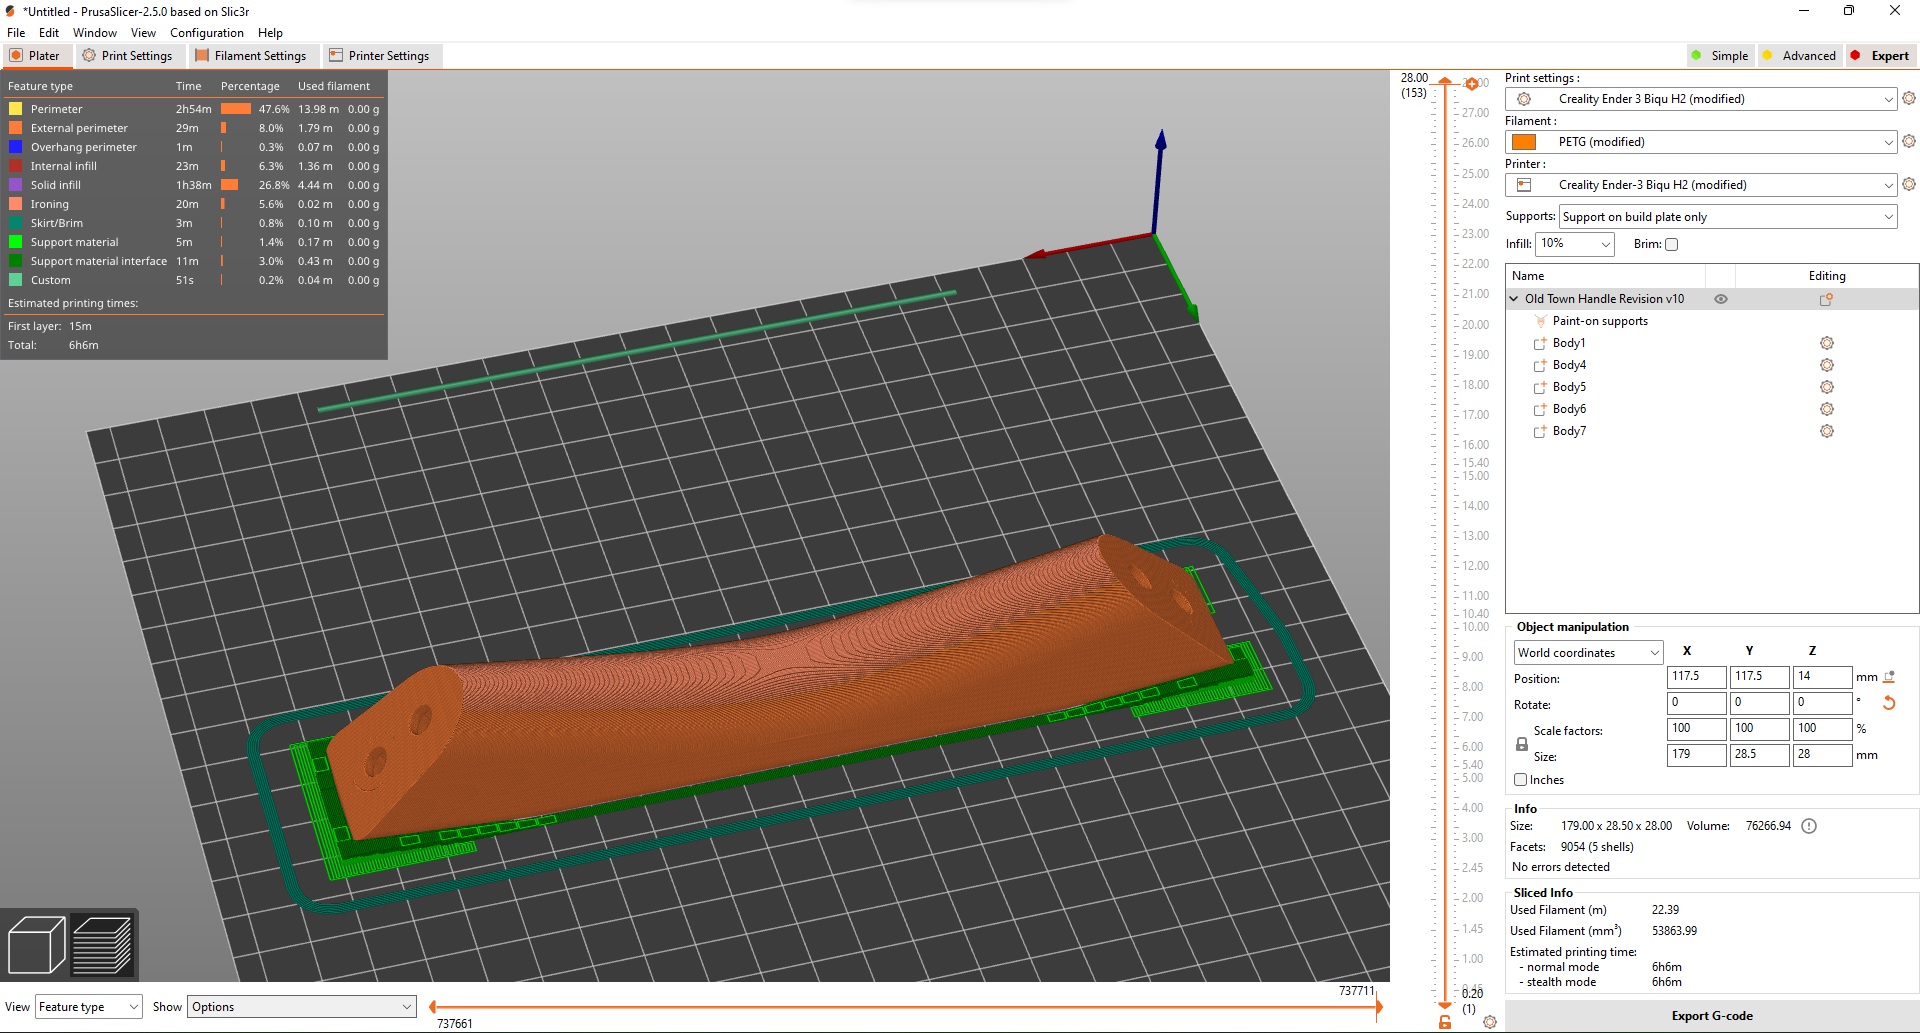1920x1033 pixels.
Task: Open settings gear for Body1
Action: pyautogui.click(x=1826, y=343)
